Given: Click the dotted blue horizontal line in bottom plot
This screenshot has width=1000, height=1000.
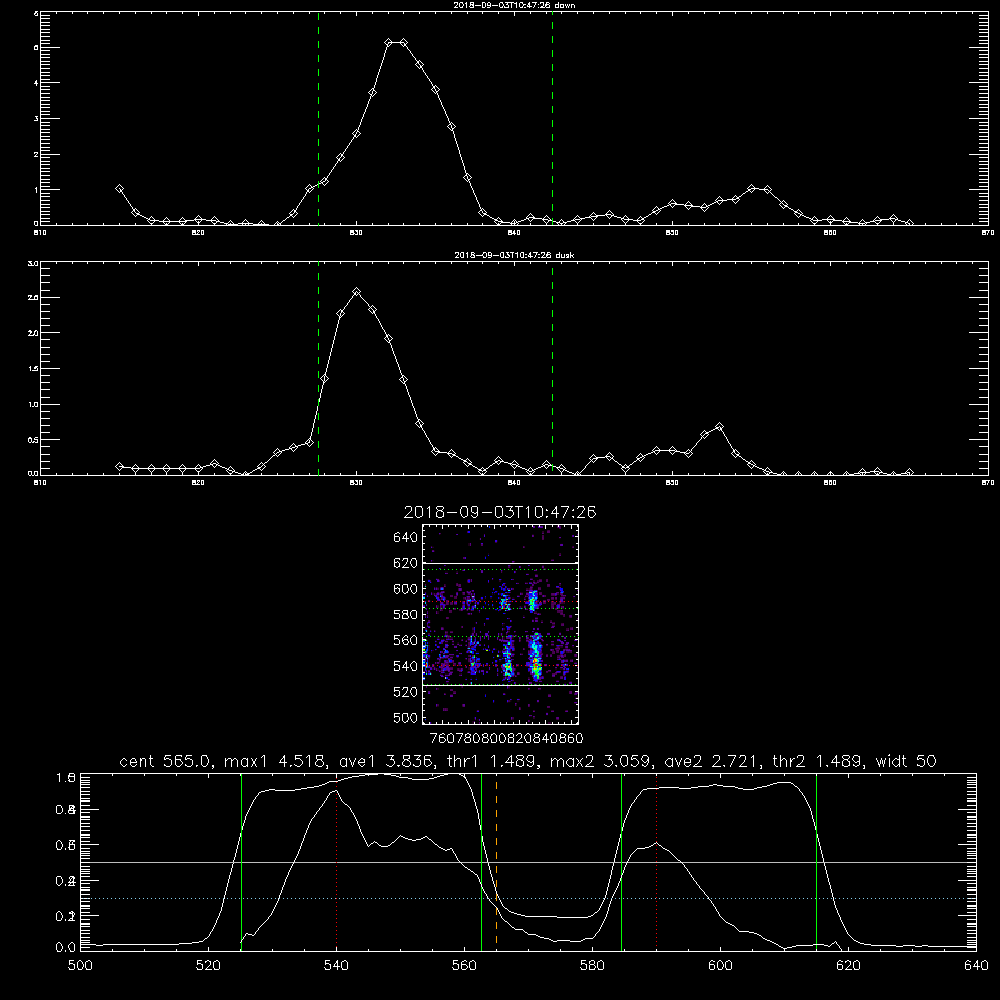Looking at the screenshot, I should [x=528, y=899].
